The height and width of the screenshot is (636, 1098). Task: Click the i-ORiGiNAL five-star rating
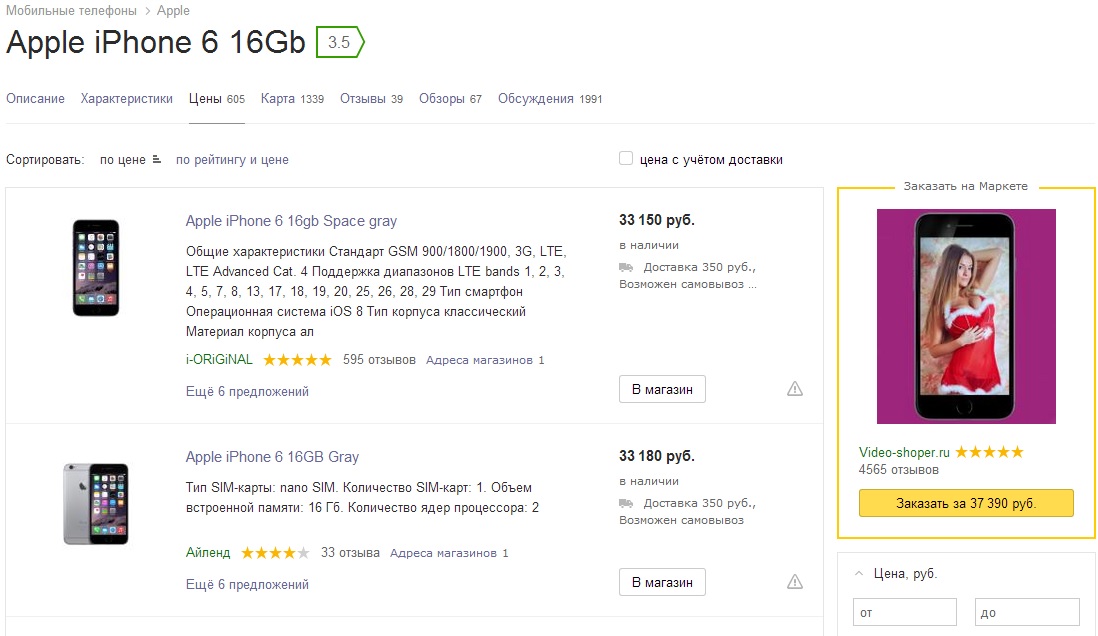tap(297, 360)
